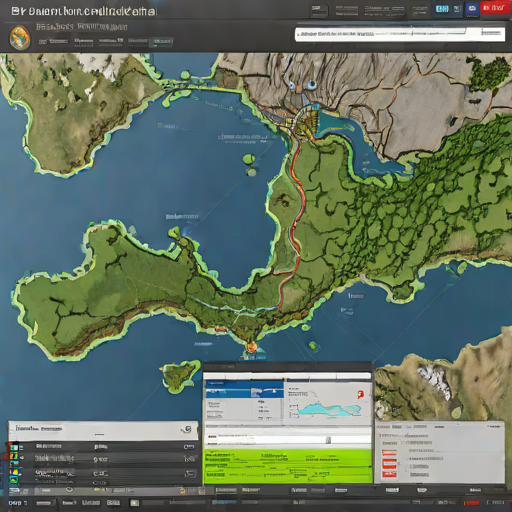
Task: Click inside the white search bar
Action: pyautogui.click(x=400, y=34)
